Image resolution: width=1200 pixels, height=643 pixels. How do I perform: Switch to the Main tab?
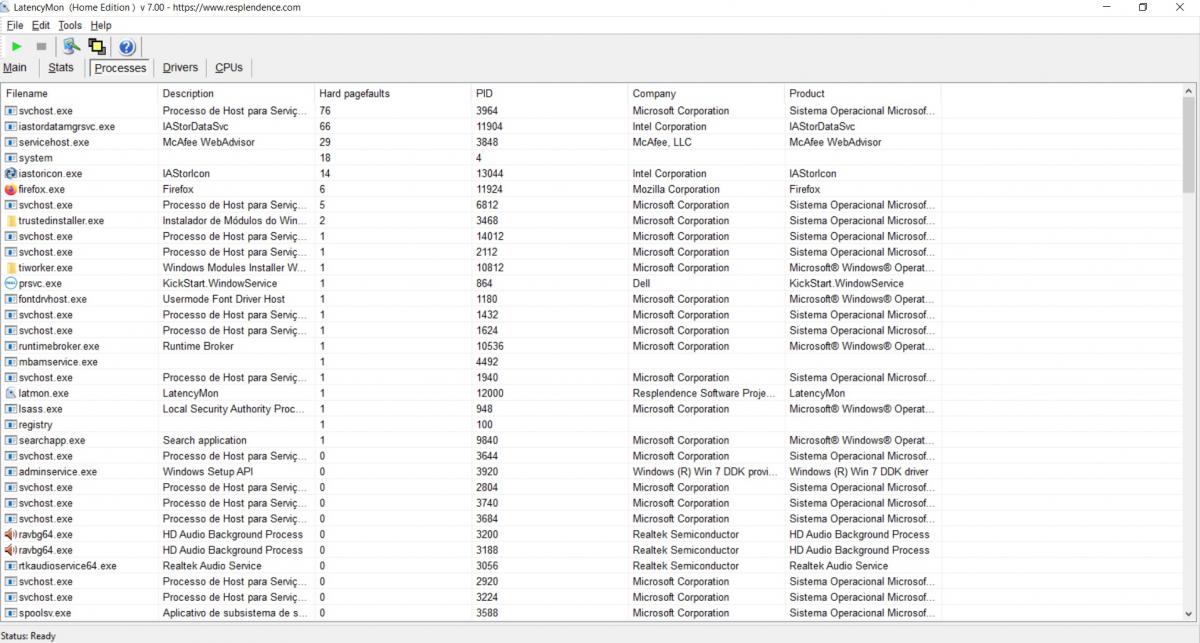coord(15,68)
